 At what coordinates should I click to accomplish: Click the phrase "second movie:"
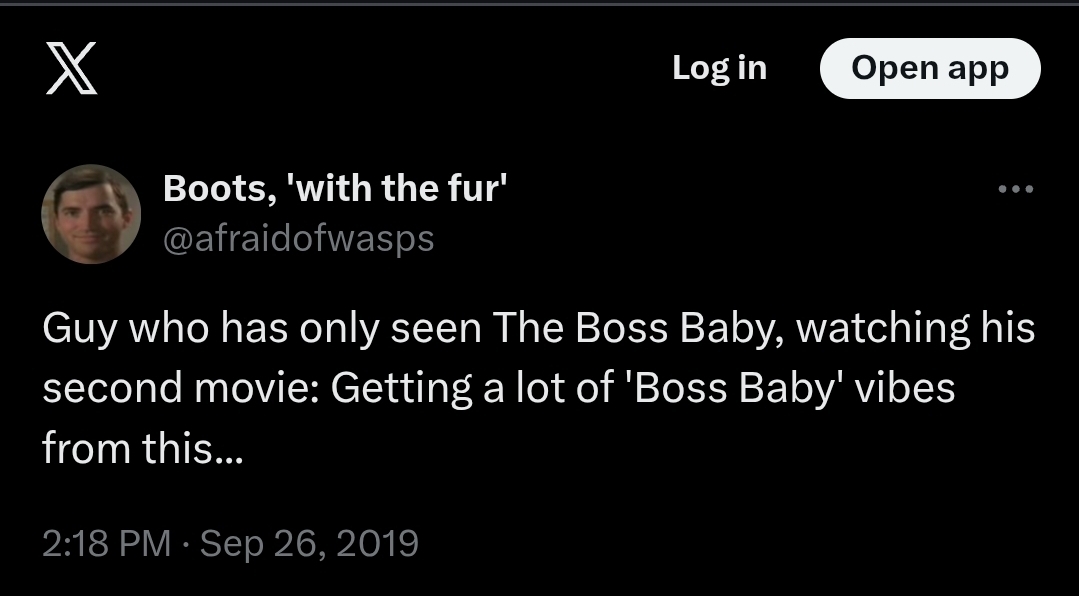pyautogui.click(x=180, y=388)
